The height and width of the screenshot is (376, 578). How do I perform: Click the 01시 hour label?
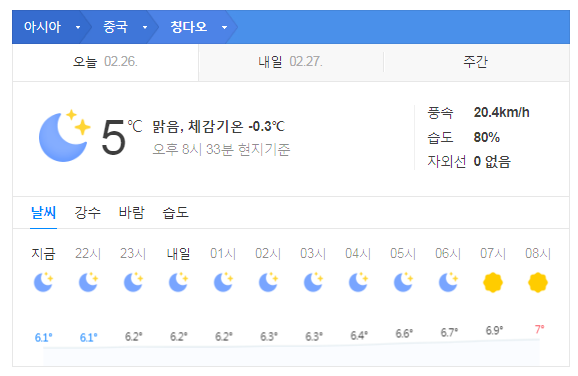click(x=223, y=254)
